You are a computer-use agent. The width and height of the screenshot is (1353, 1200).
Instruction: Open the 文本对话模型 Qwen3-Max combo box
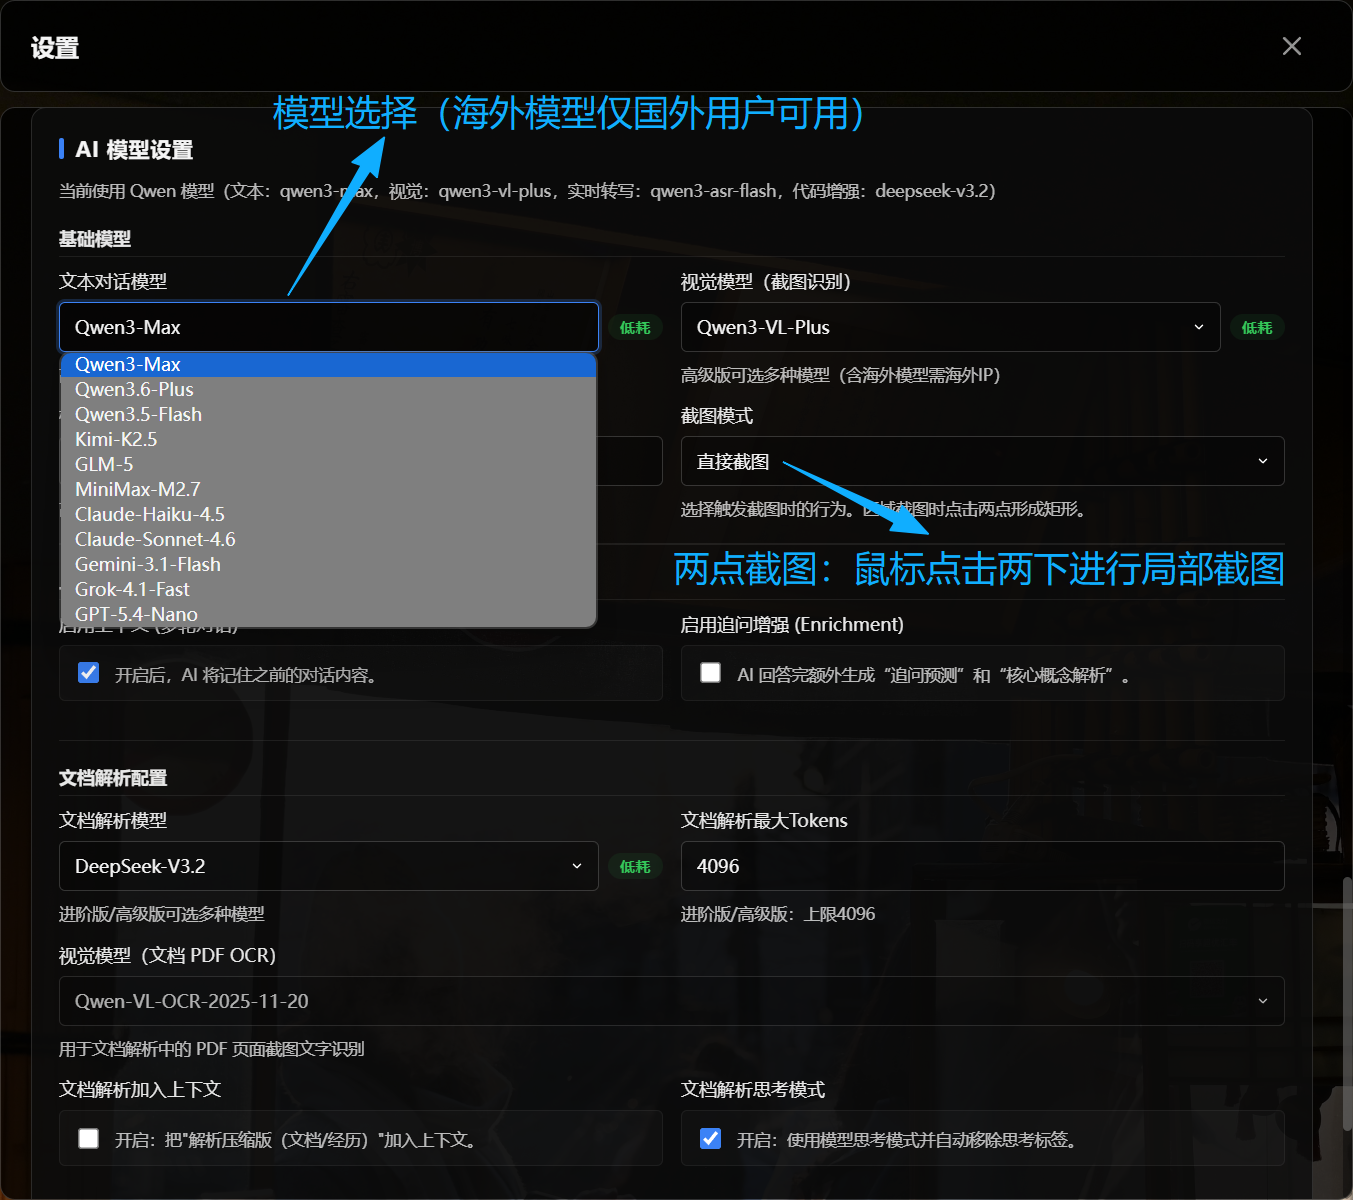point(329,327)
